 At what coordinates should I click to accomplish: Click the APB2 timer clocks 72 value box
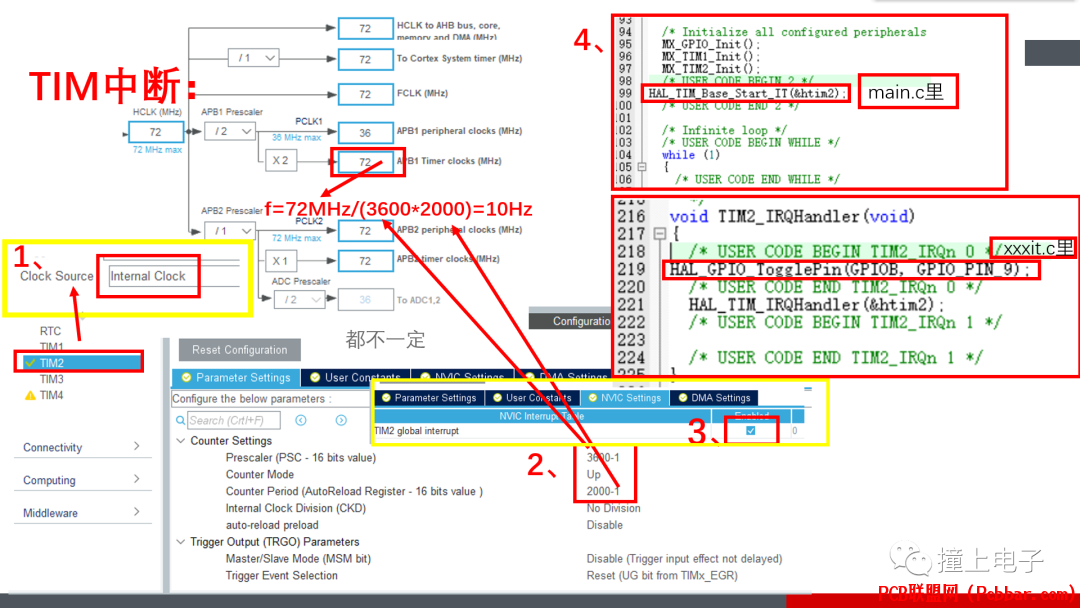pos(365,260)
